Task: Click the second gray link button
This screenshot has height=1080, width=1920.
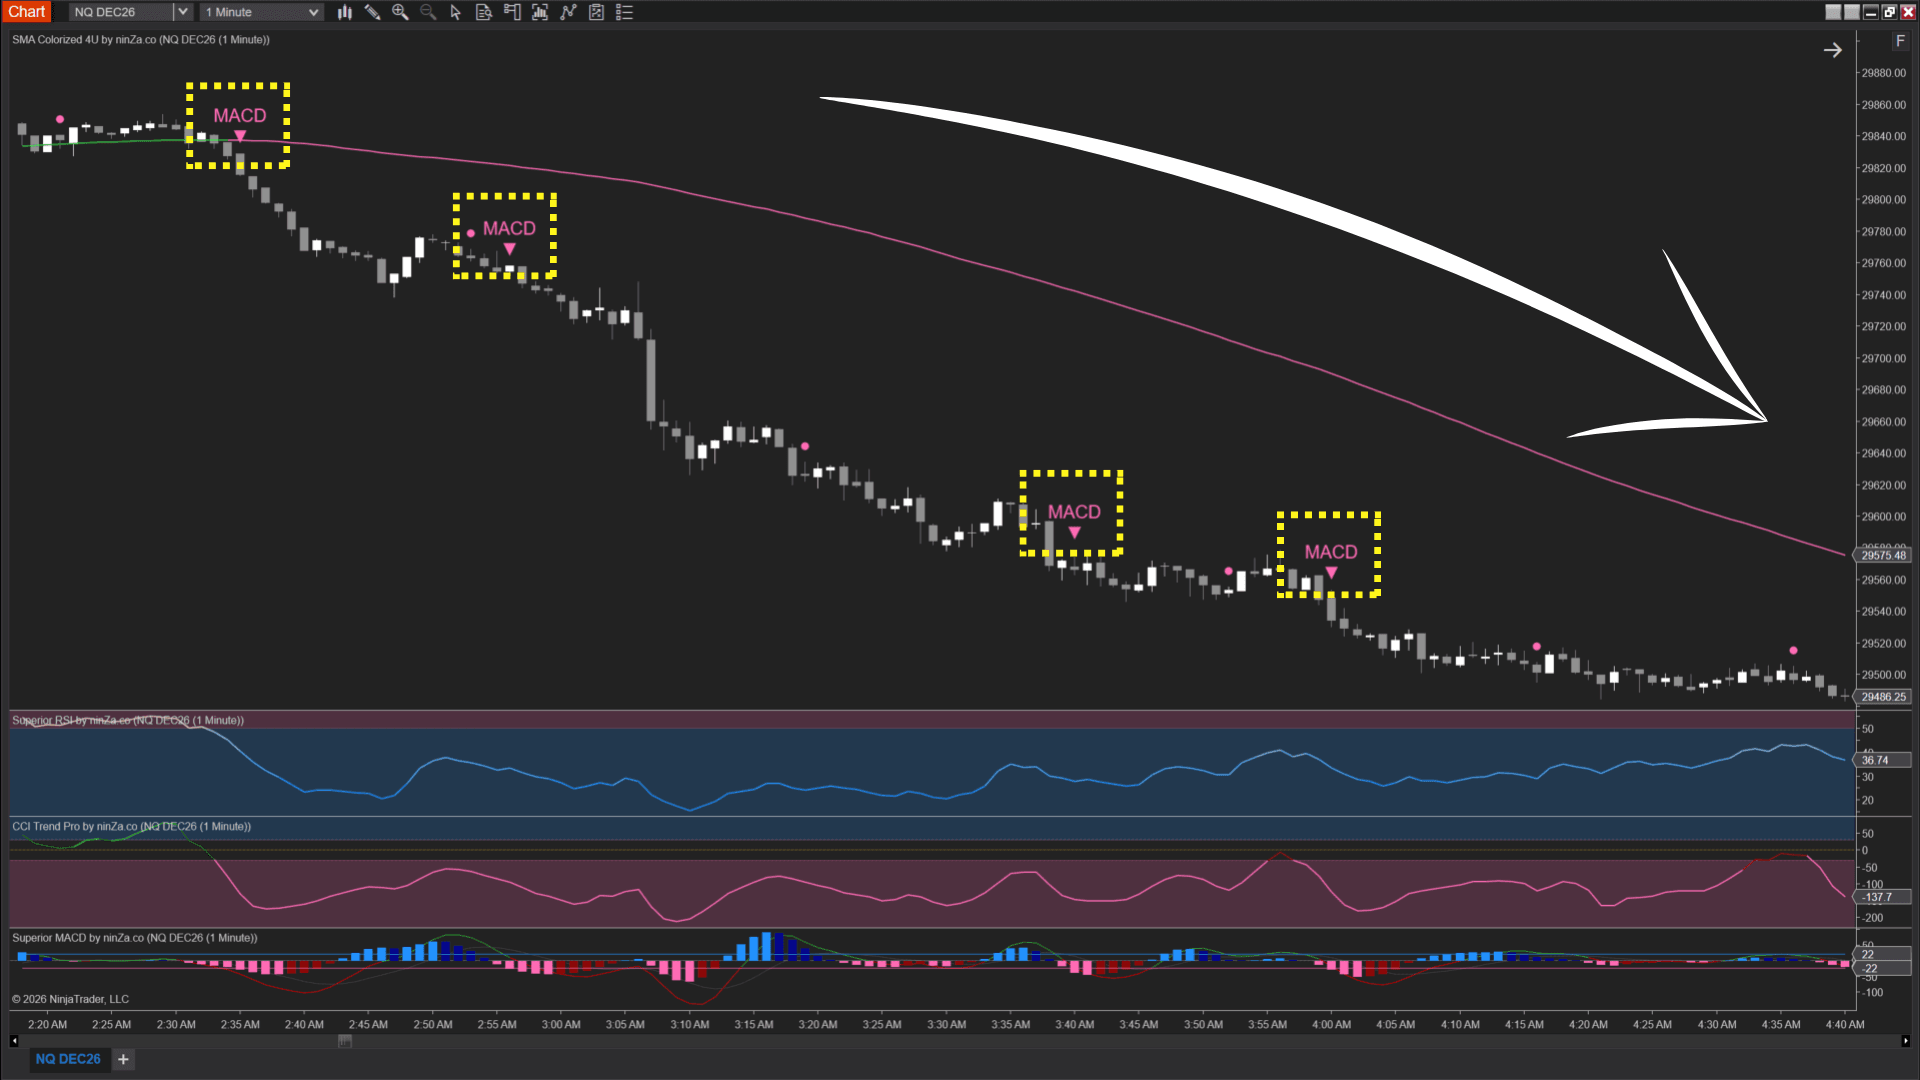Action: [1852, 12]
